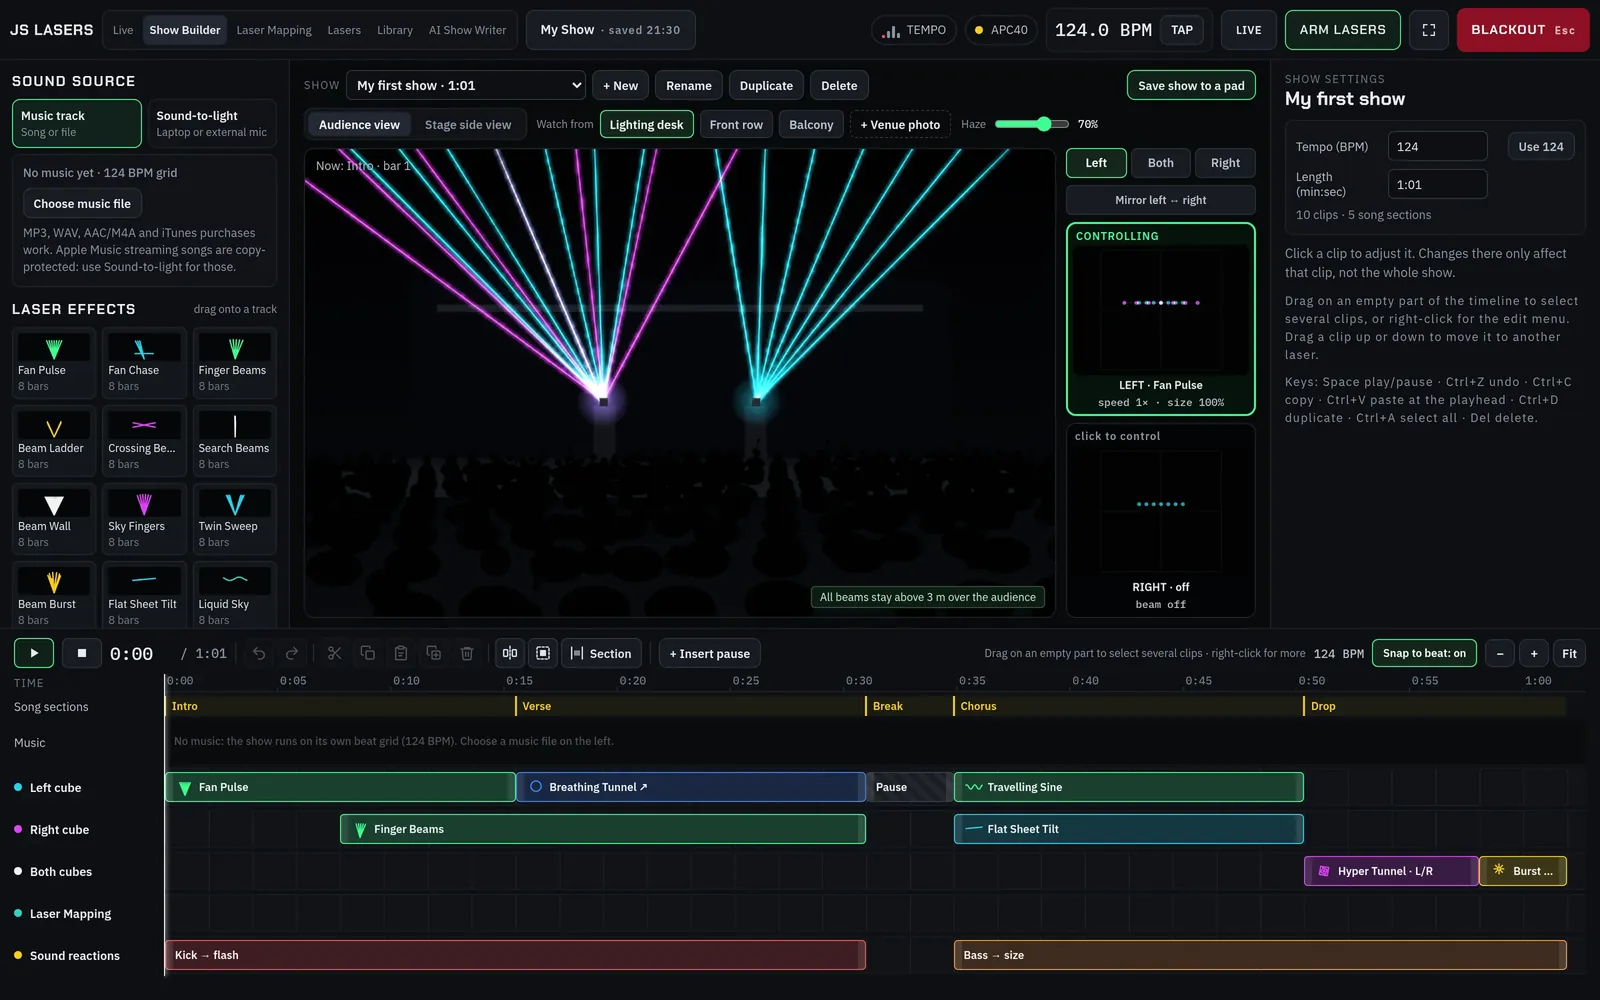Viewport: 1600px width, 1000px height.
Task: Toggle Snap to beat off
Action: pyautogui.click(x=1424, y=653)
